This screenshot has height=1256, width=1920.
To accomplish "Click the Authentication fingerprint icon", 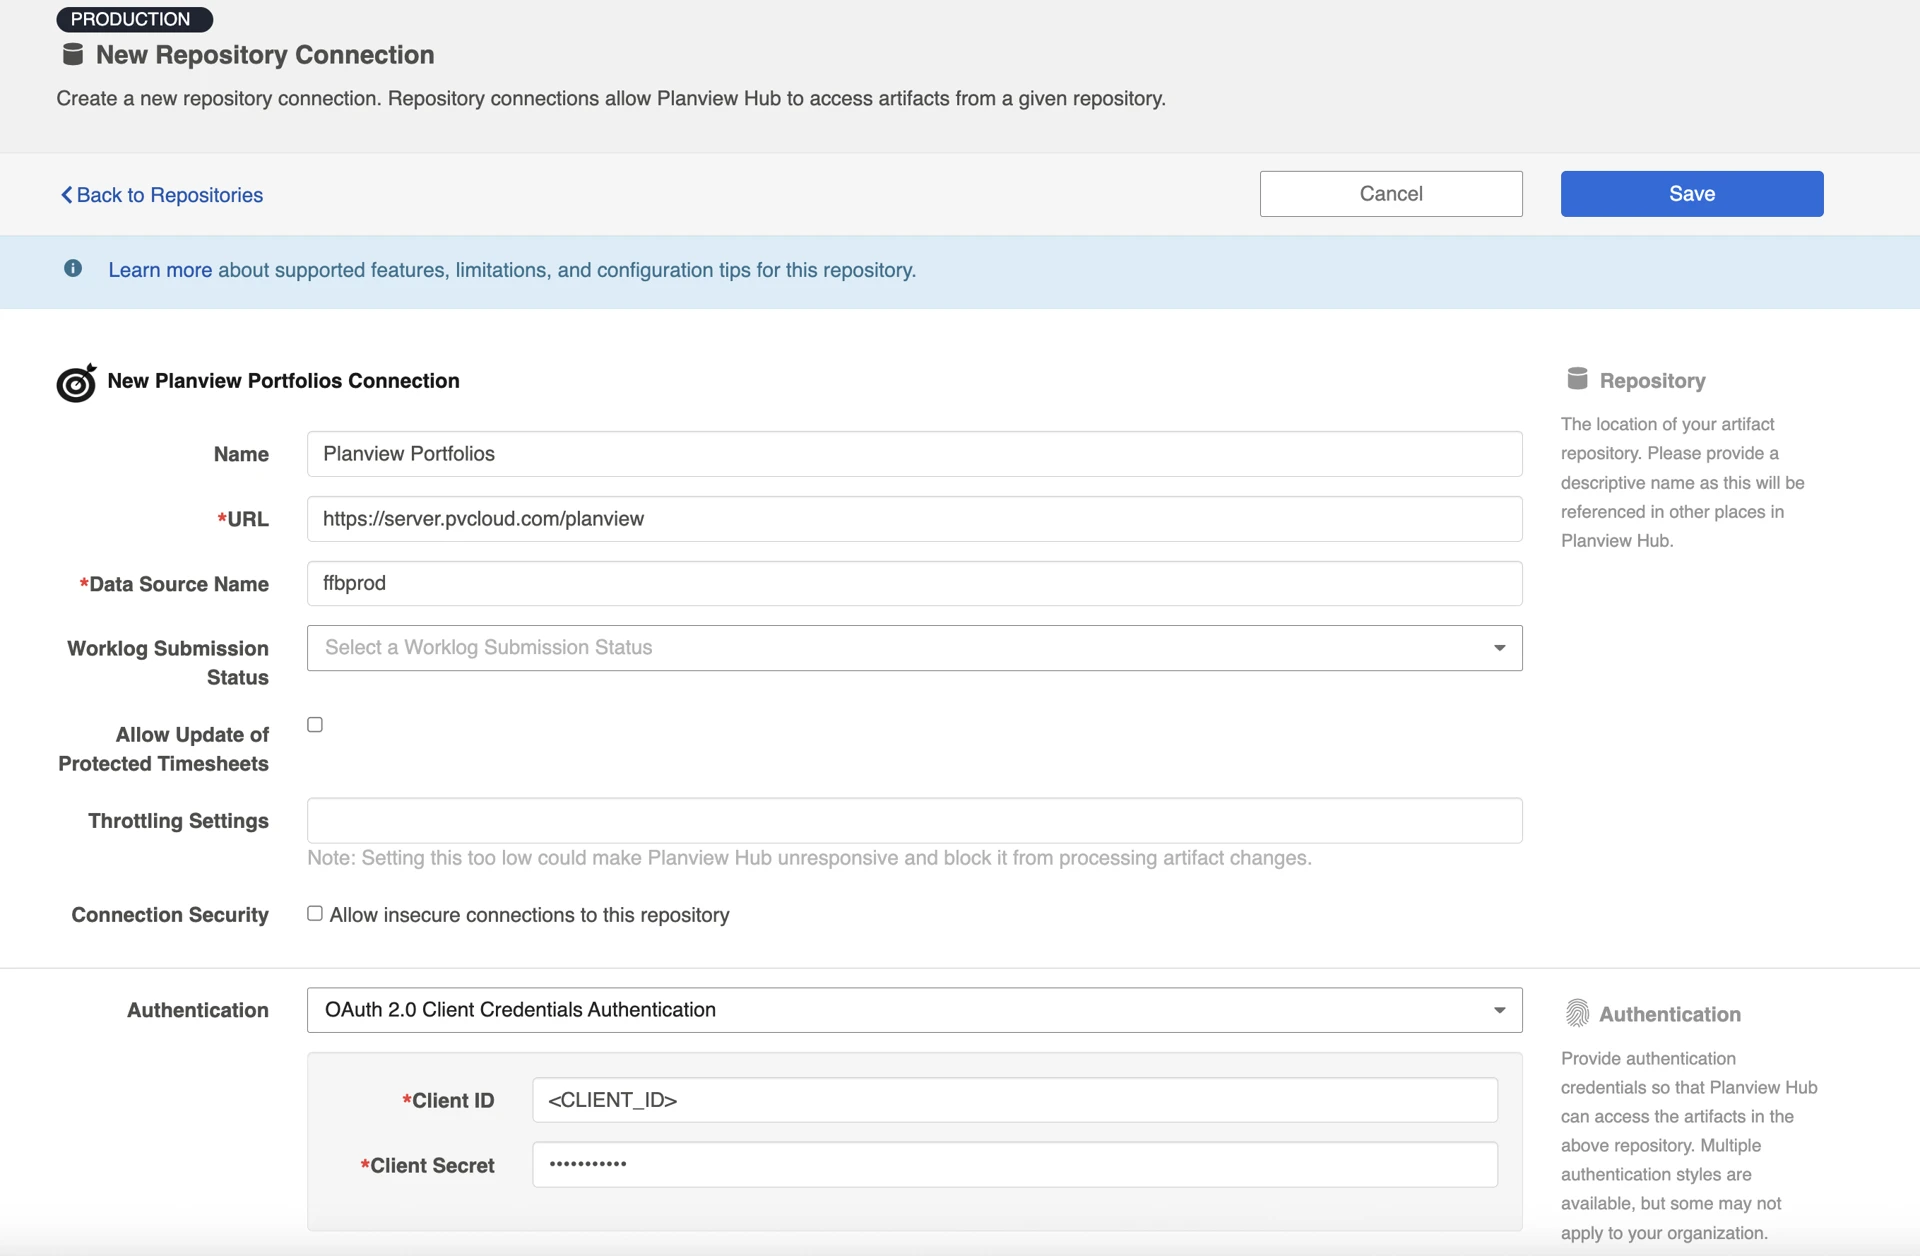I will (1577, 1013).
